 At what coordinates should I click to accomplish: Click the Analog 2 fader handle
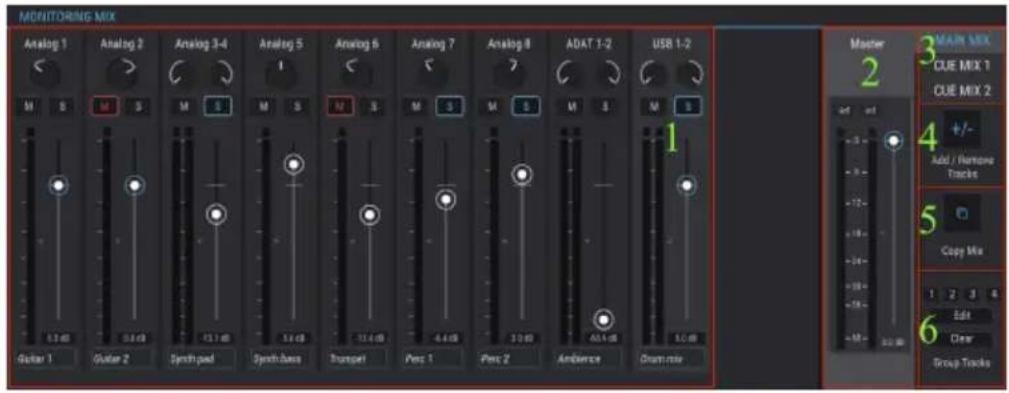pos(134,185)
